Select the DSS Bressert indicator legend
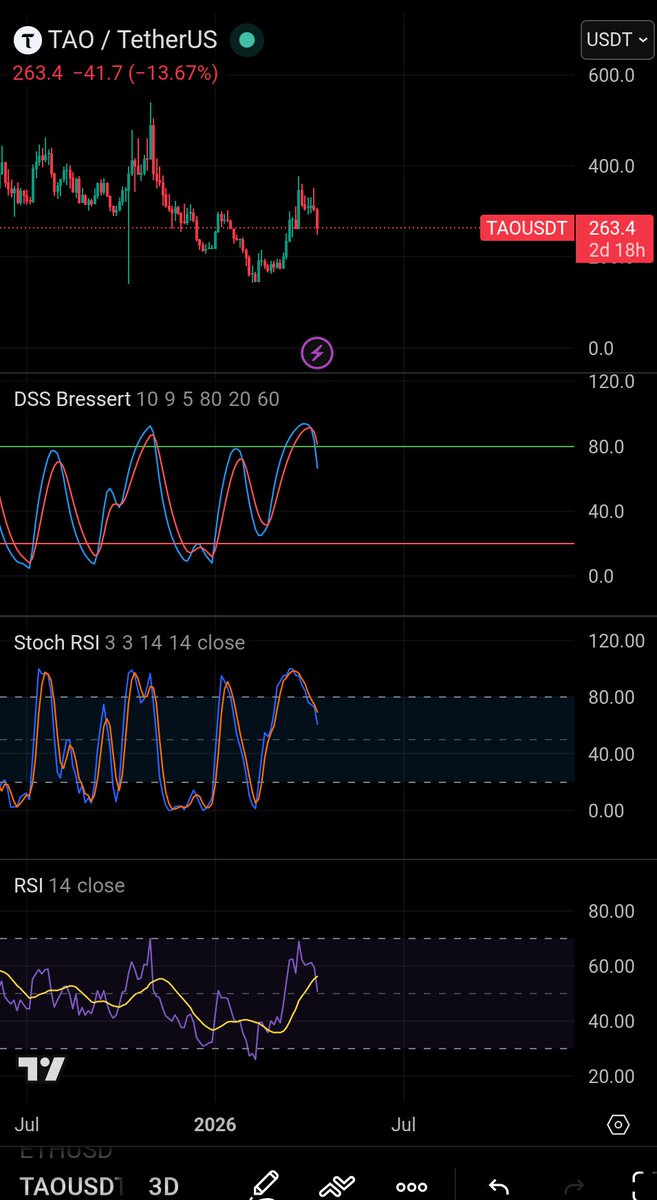Viewport: 657px width, 1200px height. (147, 399)
